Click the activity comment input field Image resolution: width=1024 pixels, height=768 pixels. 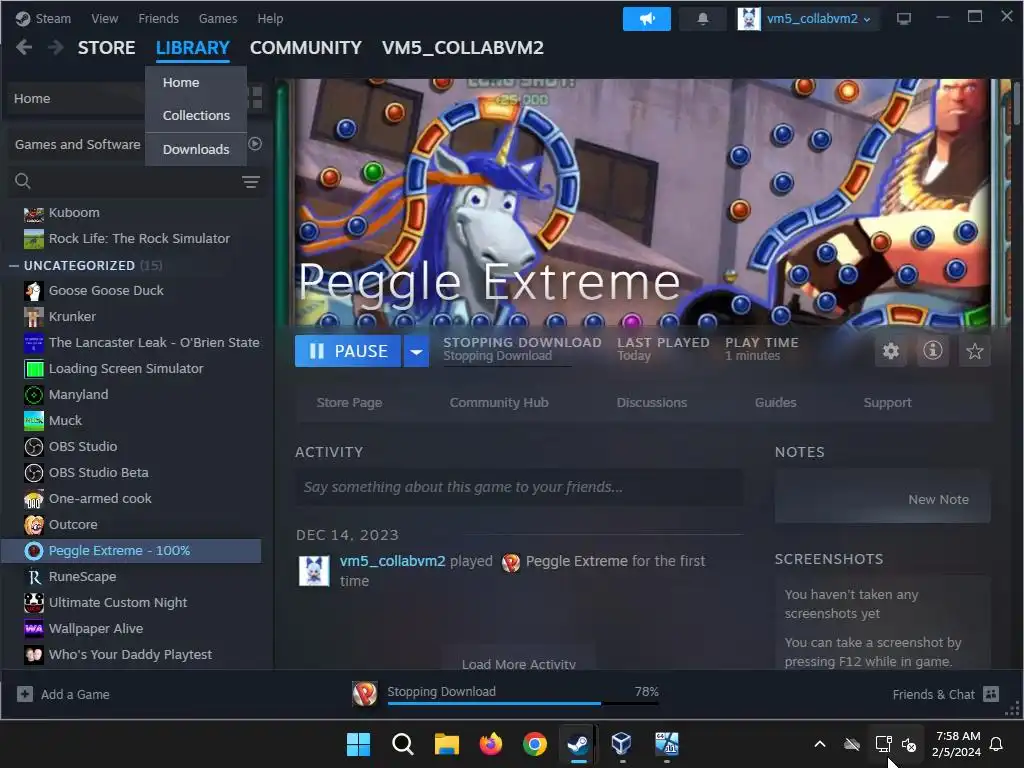(519, 487)
